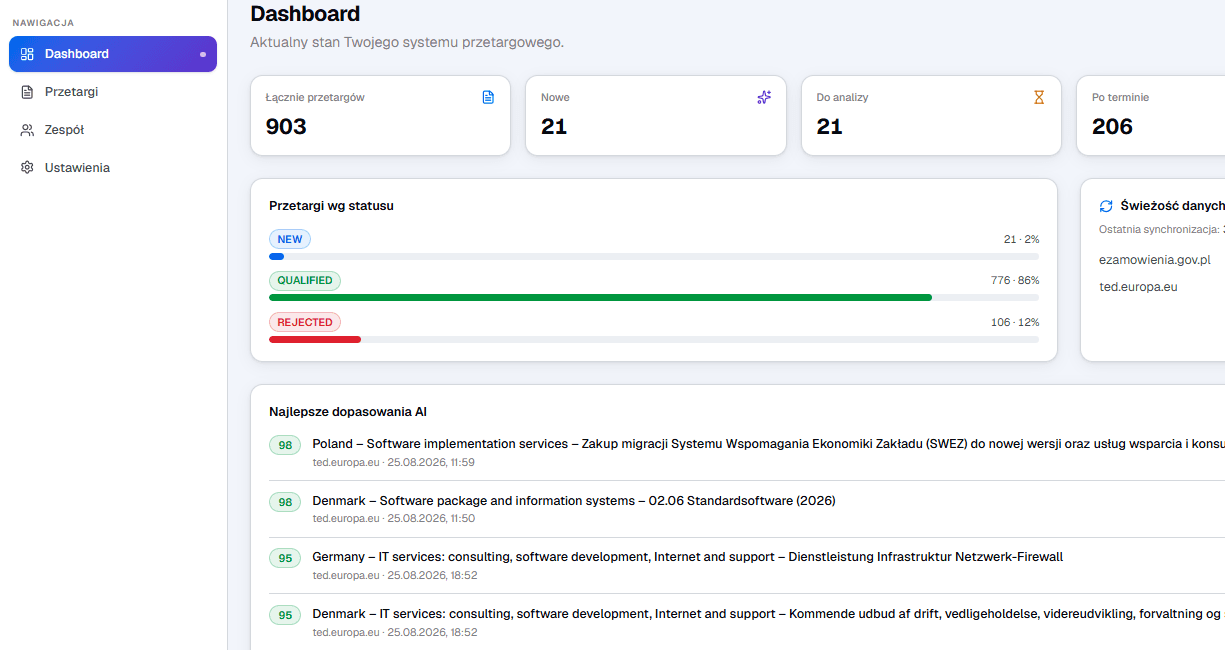Open the Nowe 21 card
The width and height of the screenshot is (1225, 650).
tap(656, 116)
